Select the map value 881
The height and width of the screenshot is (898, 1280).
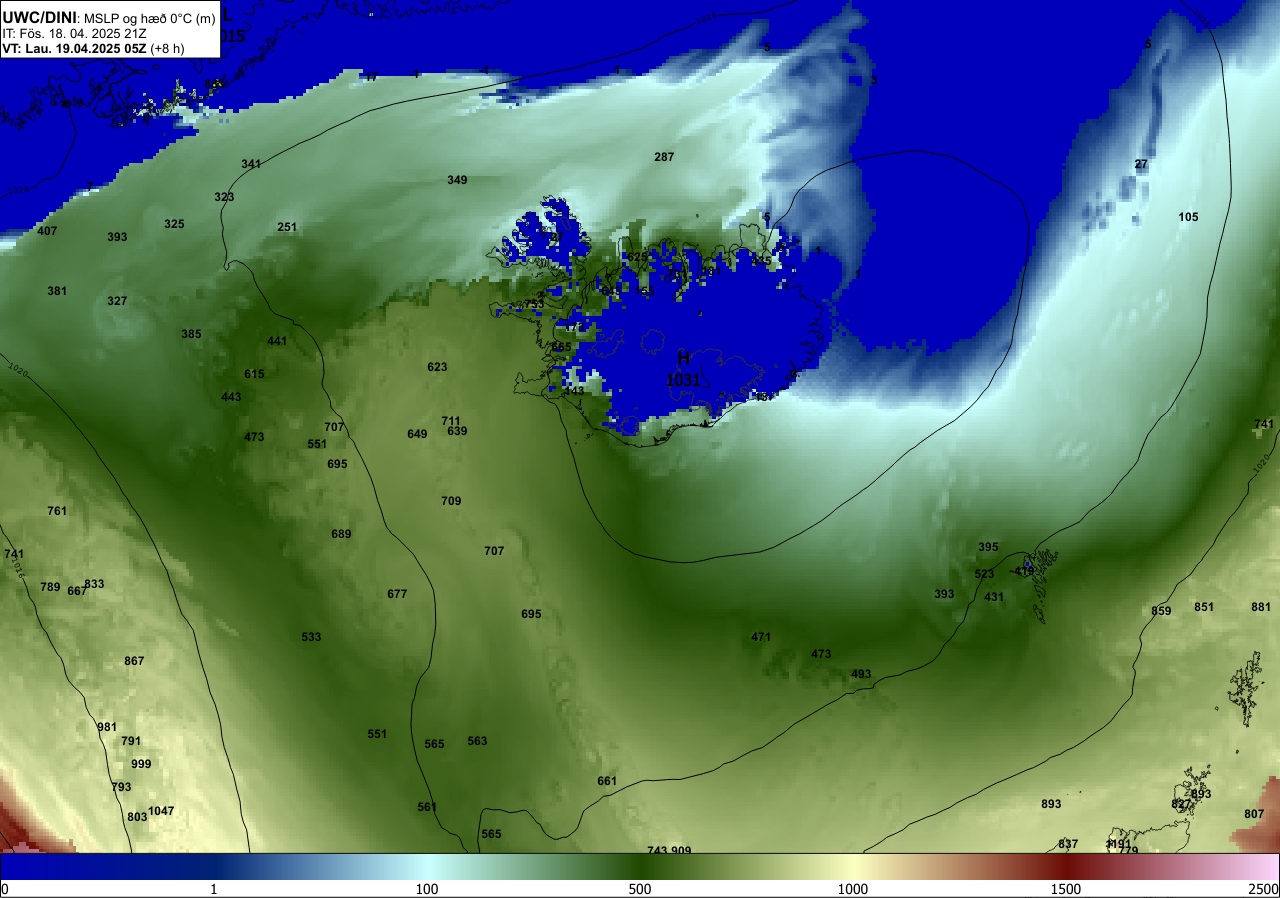[1261, 607]
